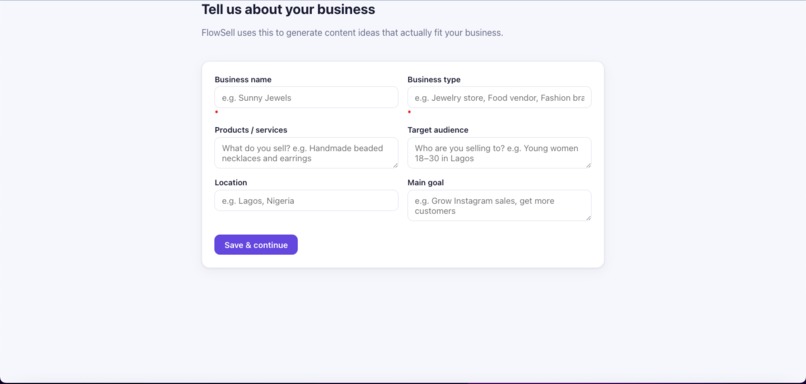The image size is (806, 384).
Task: Click the 'Tell us about your business' heading
Action: click(288, 9)
